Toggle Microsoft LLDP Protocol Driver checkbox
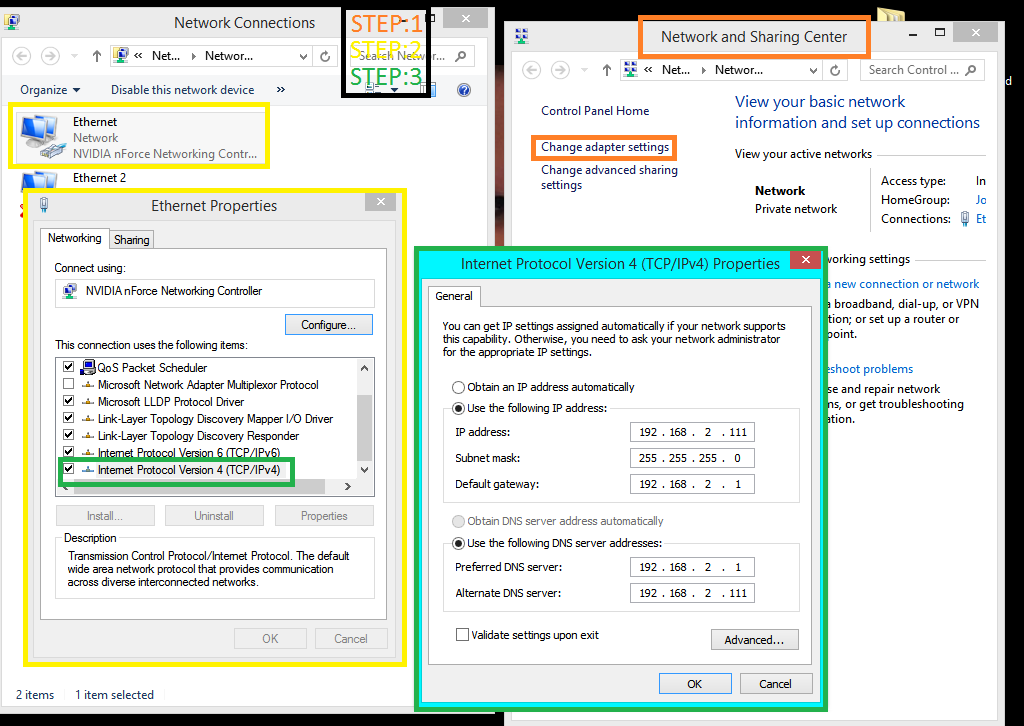This screenshot has width=1024, height=726. coord(69,401)
